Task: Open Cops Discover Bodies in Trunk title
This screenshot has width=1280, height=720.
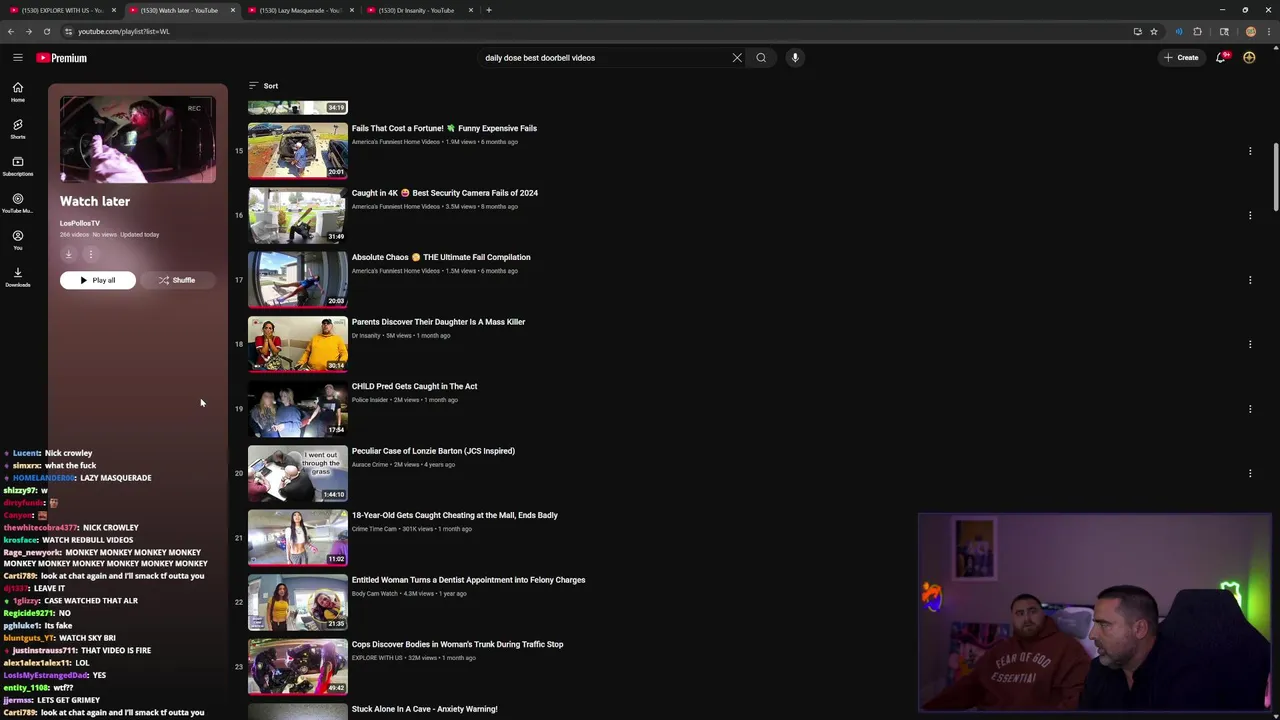Action: (457, 644)
